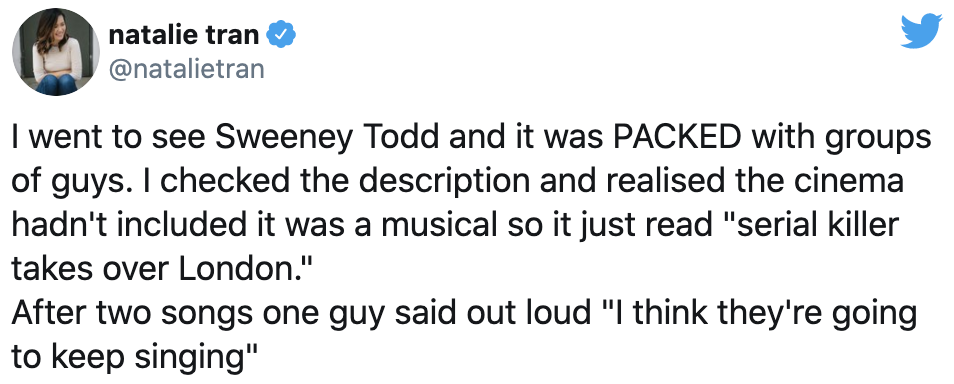Click the Twitter bird logo

click(921, 31)
